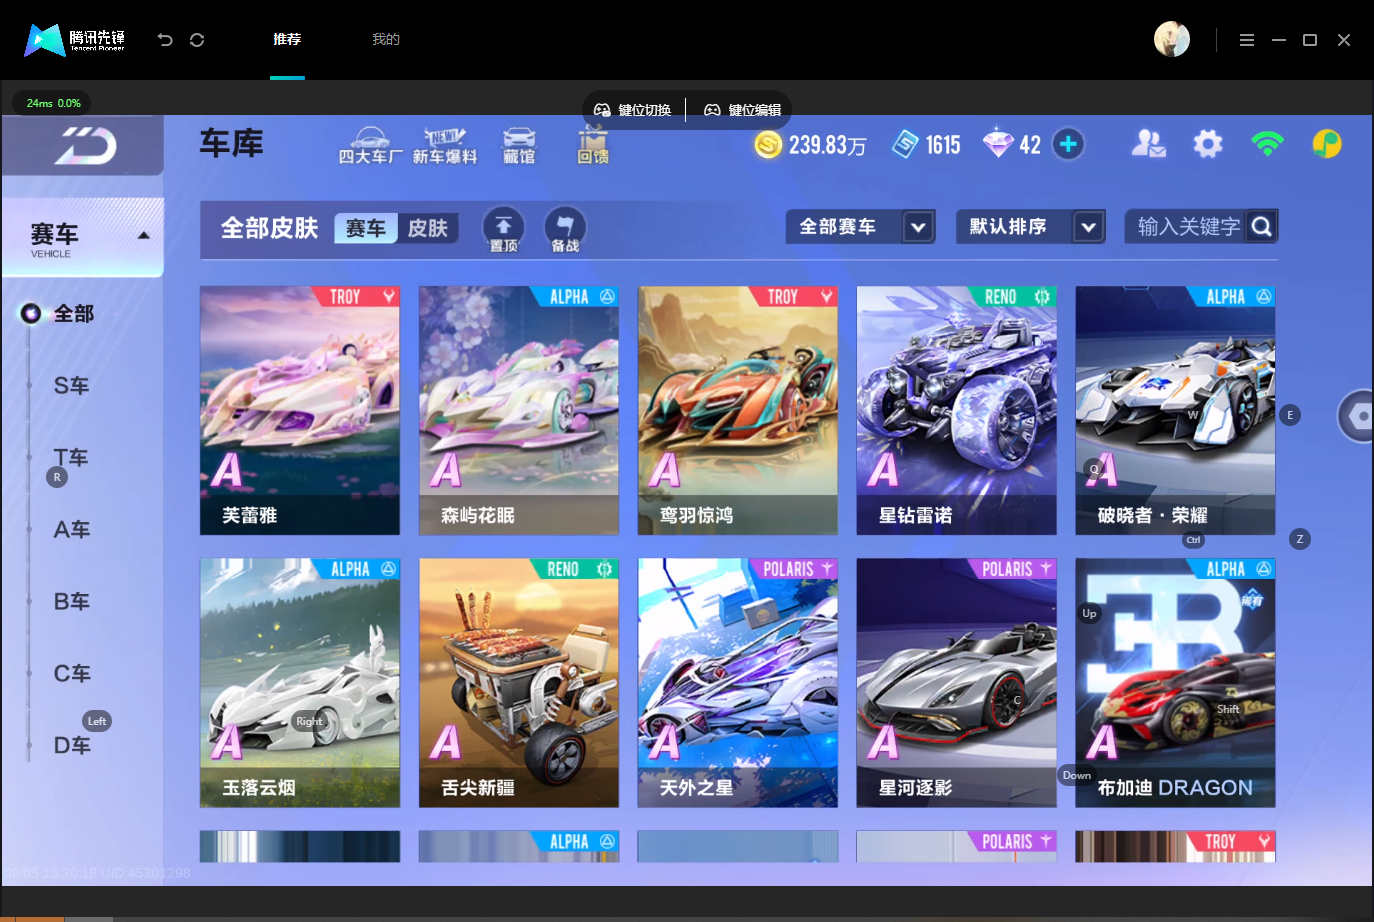
Task: Click the 输入关键字 search field
Action: coord(1188,227)
